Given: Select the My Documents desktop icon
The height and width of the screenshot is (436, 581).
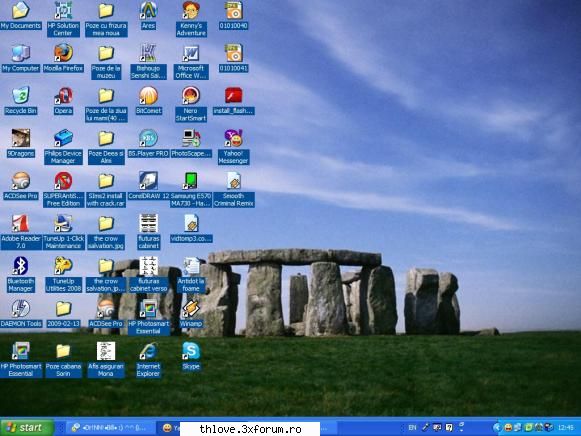Looking at the screenshot, I should pos(20,16).
